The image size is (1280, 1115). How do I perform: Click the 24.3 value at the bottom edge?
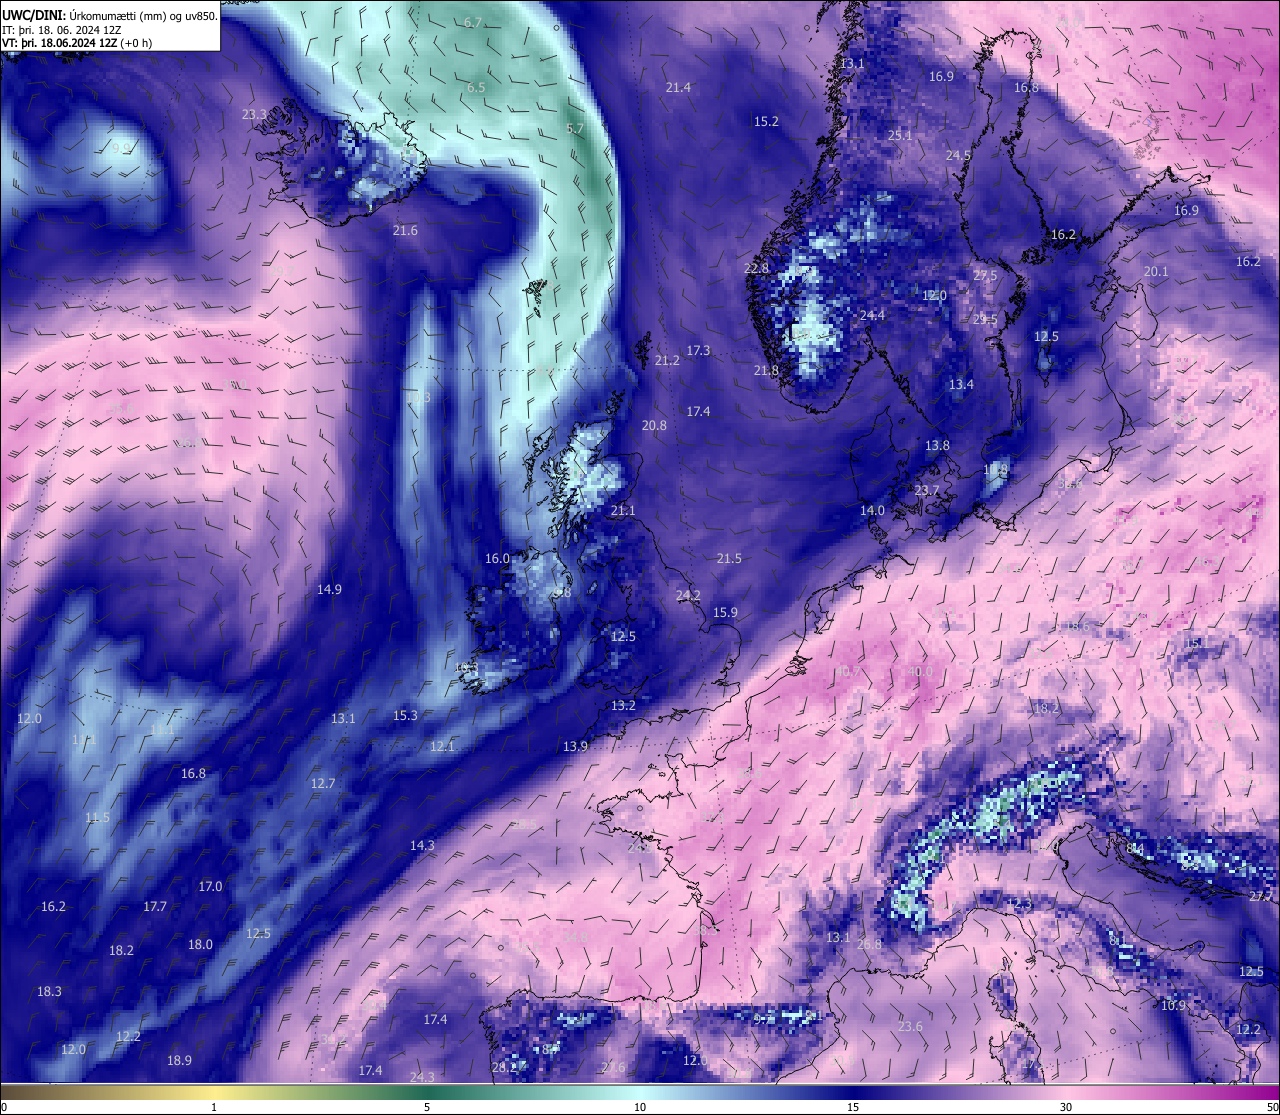tap(422, 1078)
